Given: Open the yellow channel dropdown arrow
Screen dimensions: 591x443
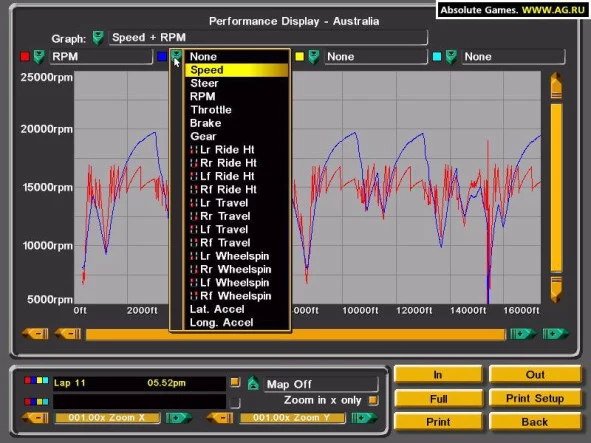Looking at the screenshot, I should pyautogui.click(x=314, y=57).
